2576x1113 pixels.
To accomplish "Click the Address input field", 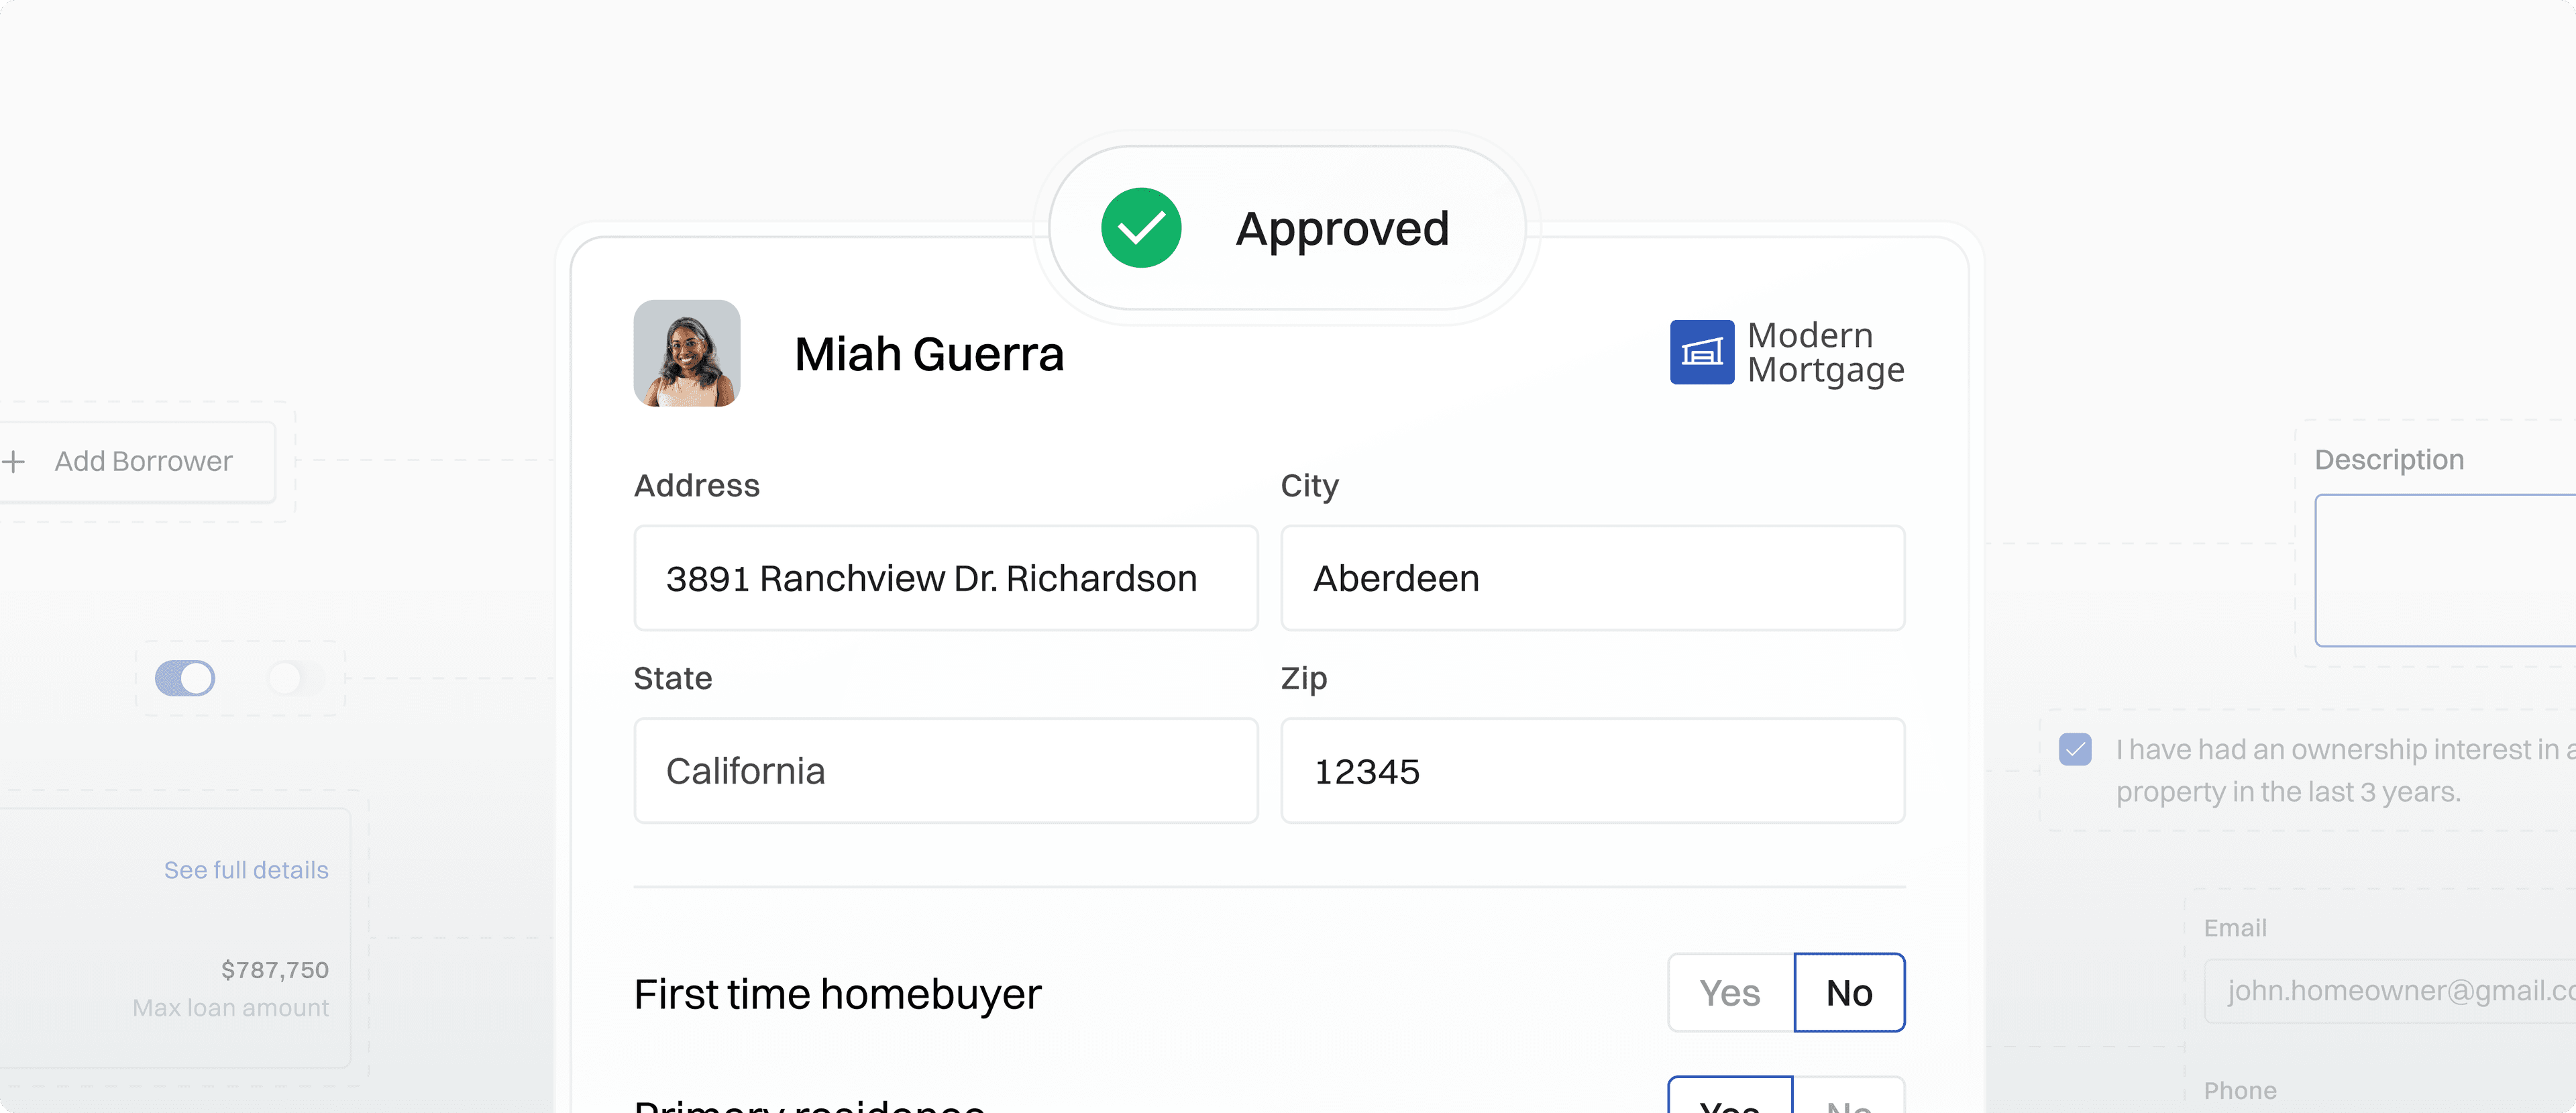I will coord(945,578).
